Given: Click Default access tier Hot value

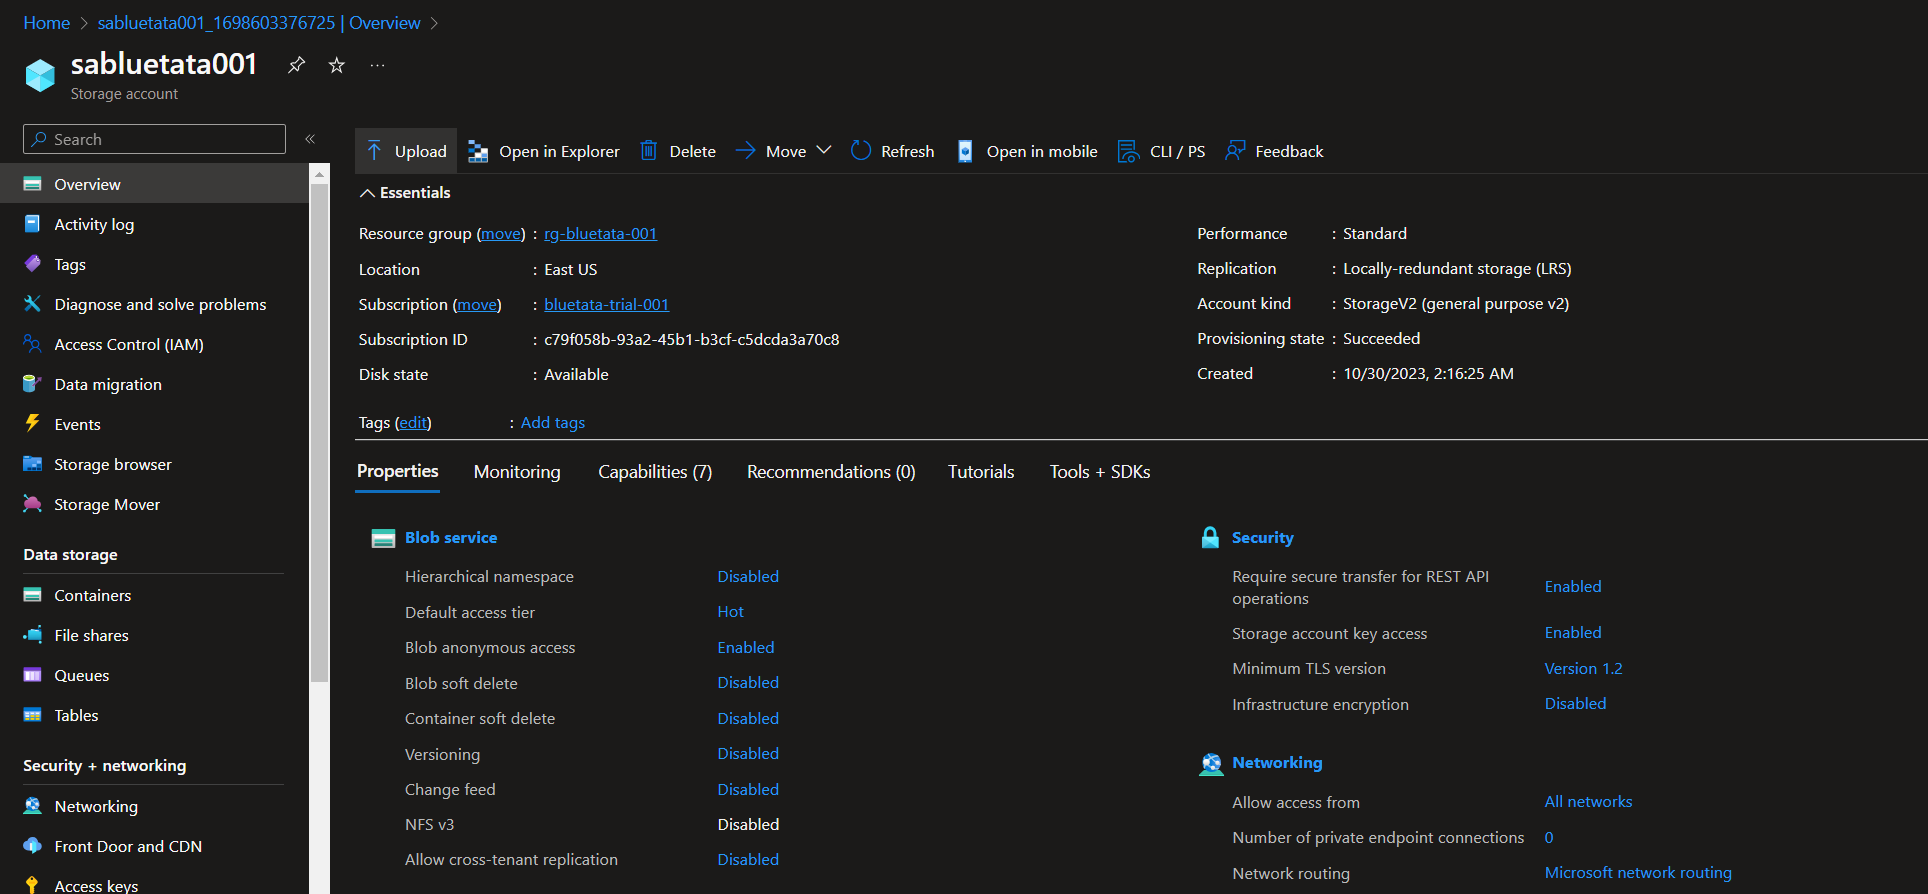Looking at the screenshot, I should pyautogui.click(x=731, y=612).
